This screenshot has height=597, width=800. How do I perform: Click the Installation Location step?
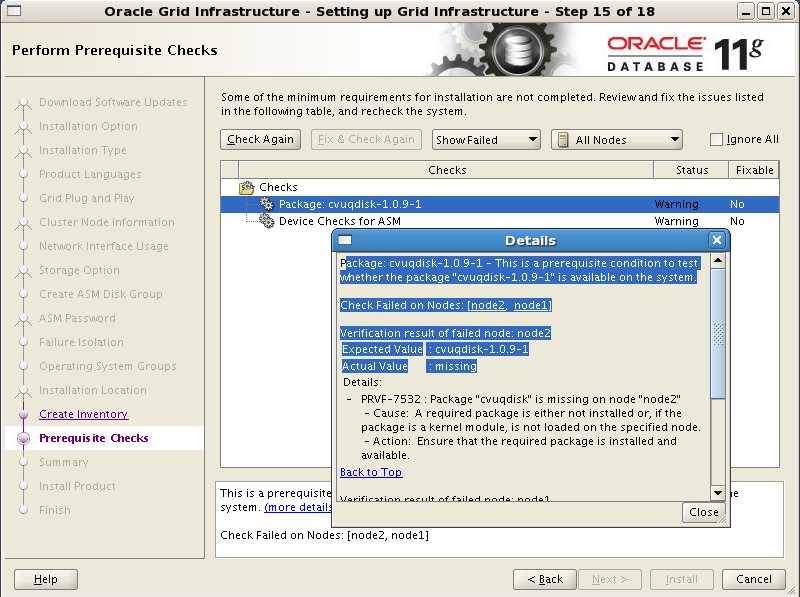pos(93,390)
